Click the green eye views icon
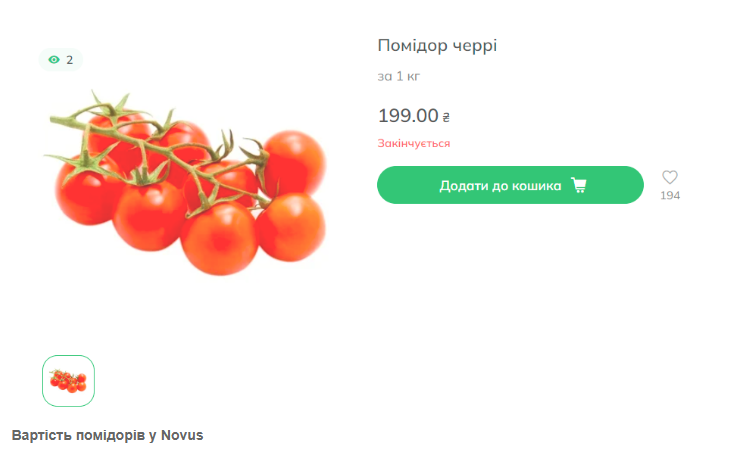Image resolution: width=738 pixels, height=449 pixels. pos(54,60)
